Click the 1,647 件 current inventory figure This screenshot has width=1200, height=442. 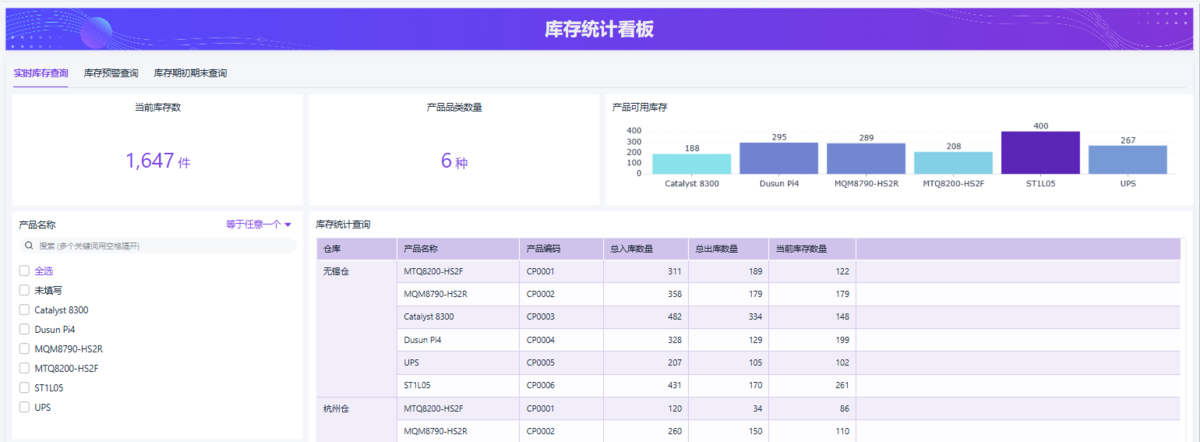point(157,161)
